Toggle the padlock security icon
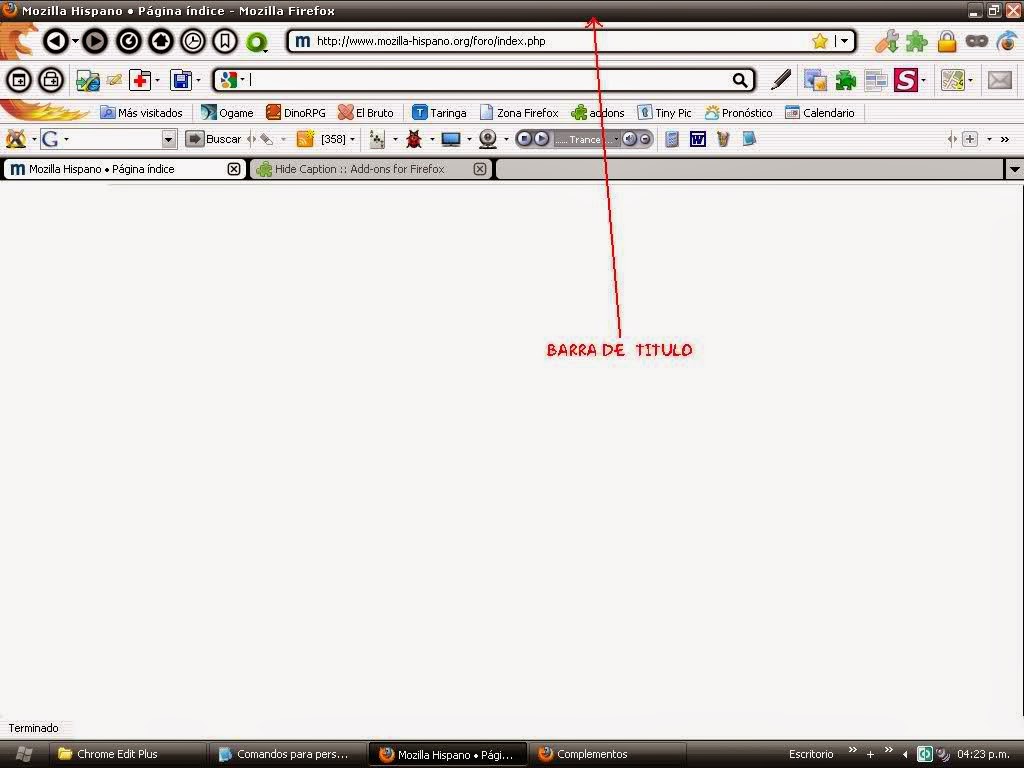This screenshot has height=768, width=1024. 946,41
